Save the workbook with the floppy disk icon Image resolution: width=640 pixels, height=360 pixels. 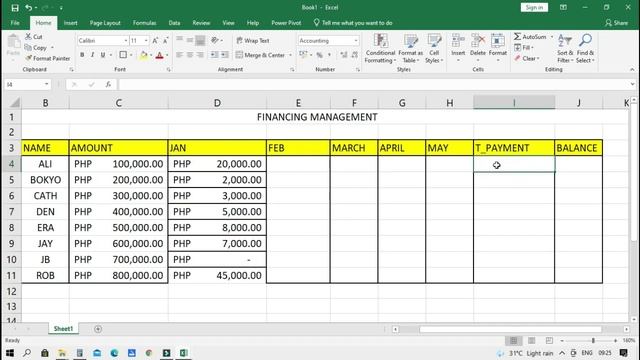tap(15, 8)
